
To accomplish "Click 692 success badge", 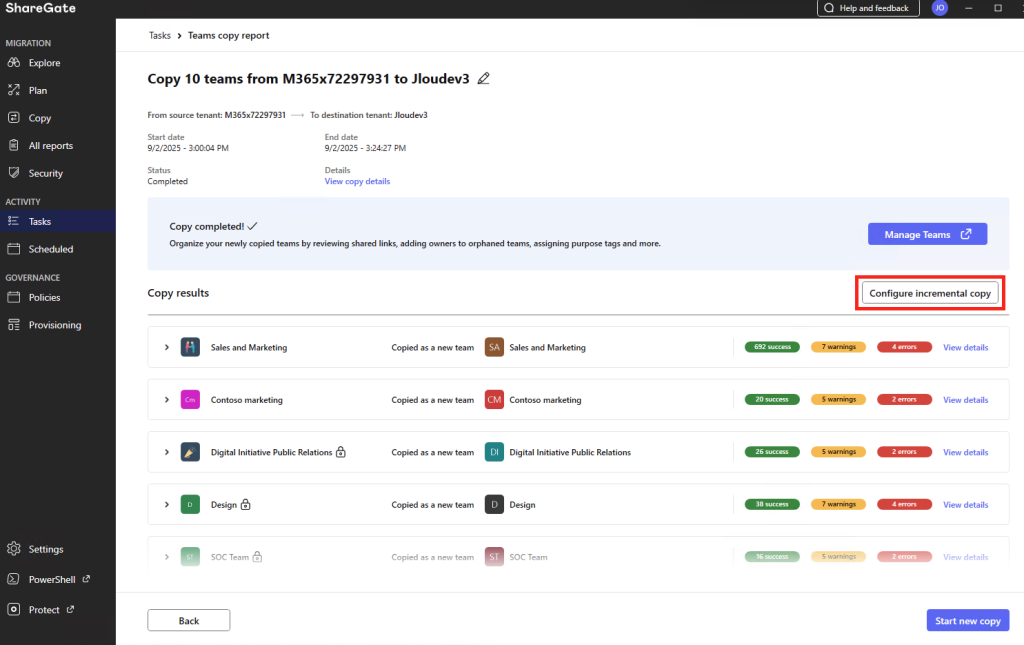I will (x=772, y=347).
